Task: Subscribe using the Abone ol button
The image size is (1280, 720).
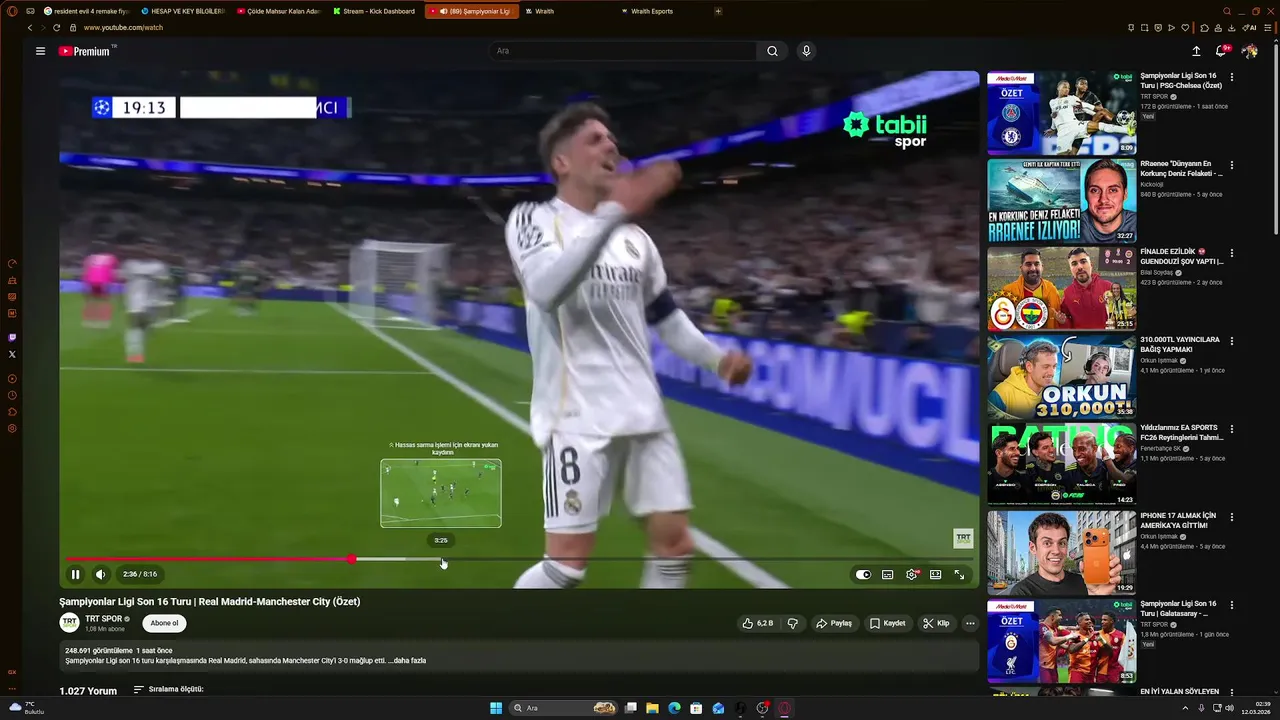Action: (164, 623)
